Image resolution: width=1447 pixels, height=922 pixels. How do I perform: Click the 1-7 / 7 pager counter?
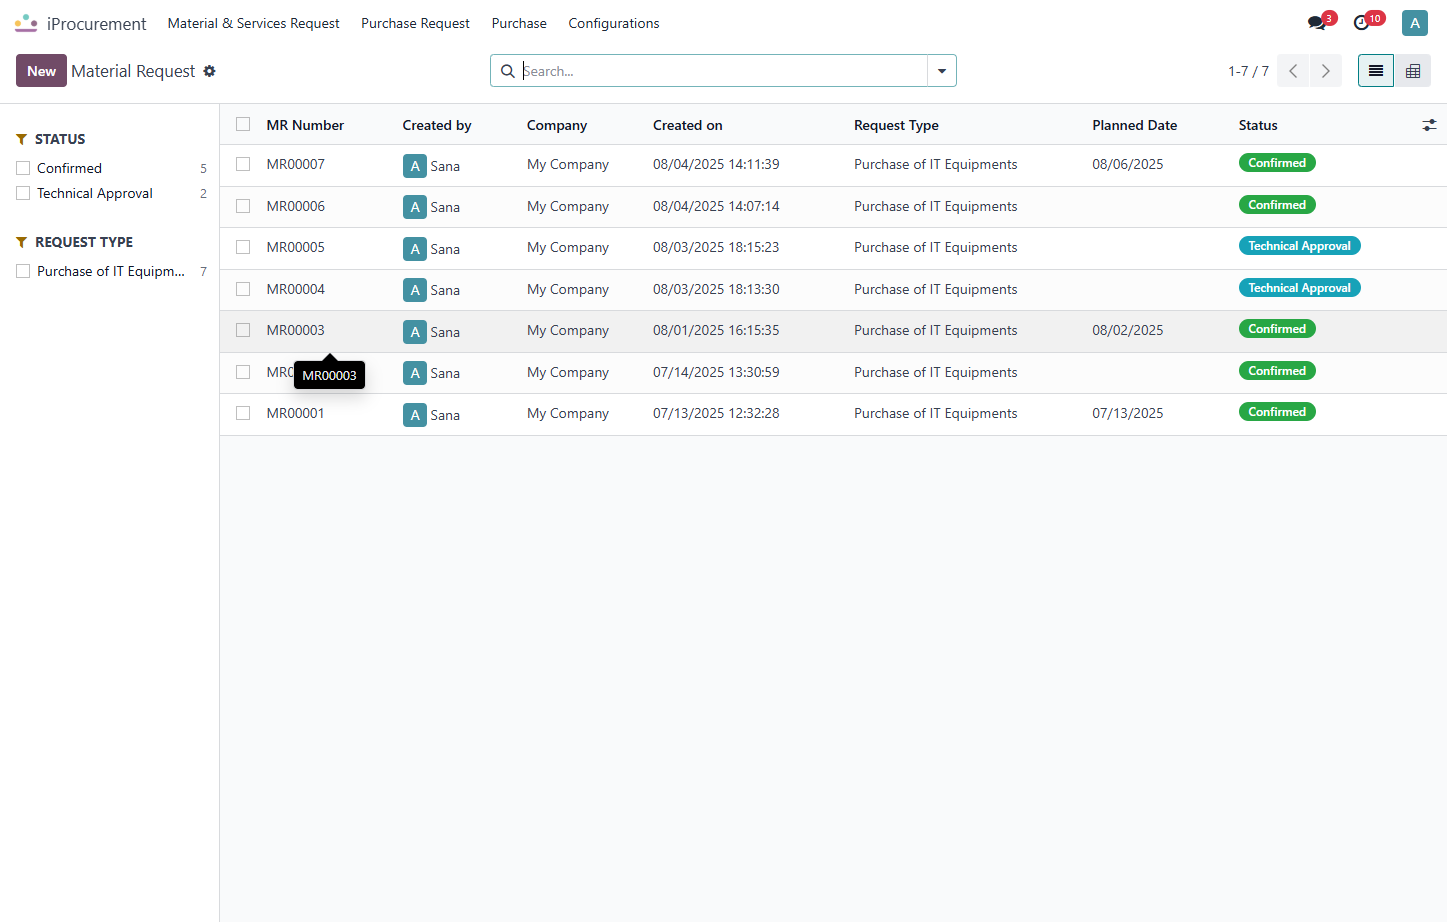click(x=1248, y=71)
